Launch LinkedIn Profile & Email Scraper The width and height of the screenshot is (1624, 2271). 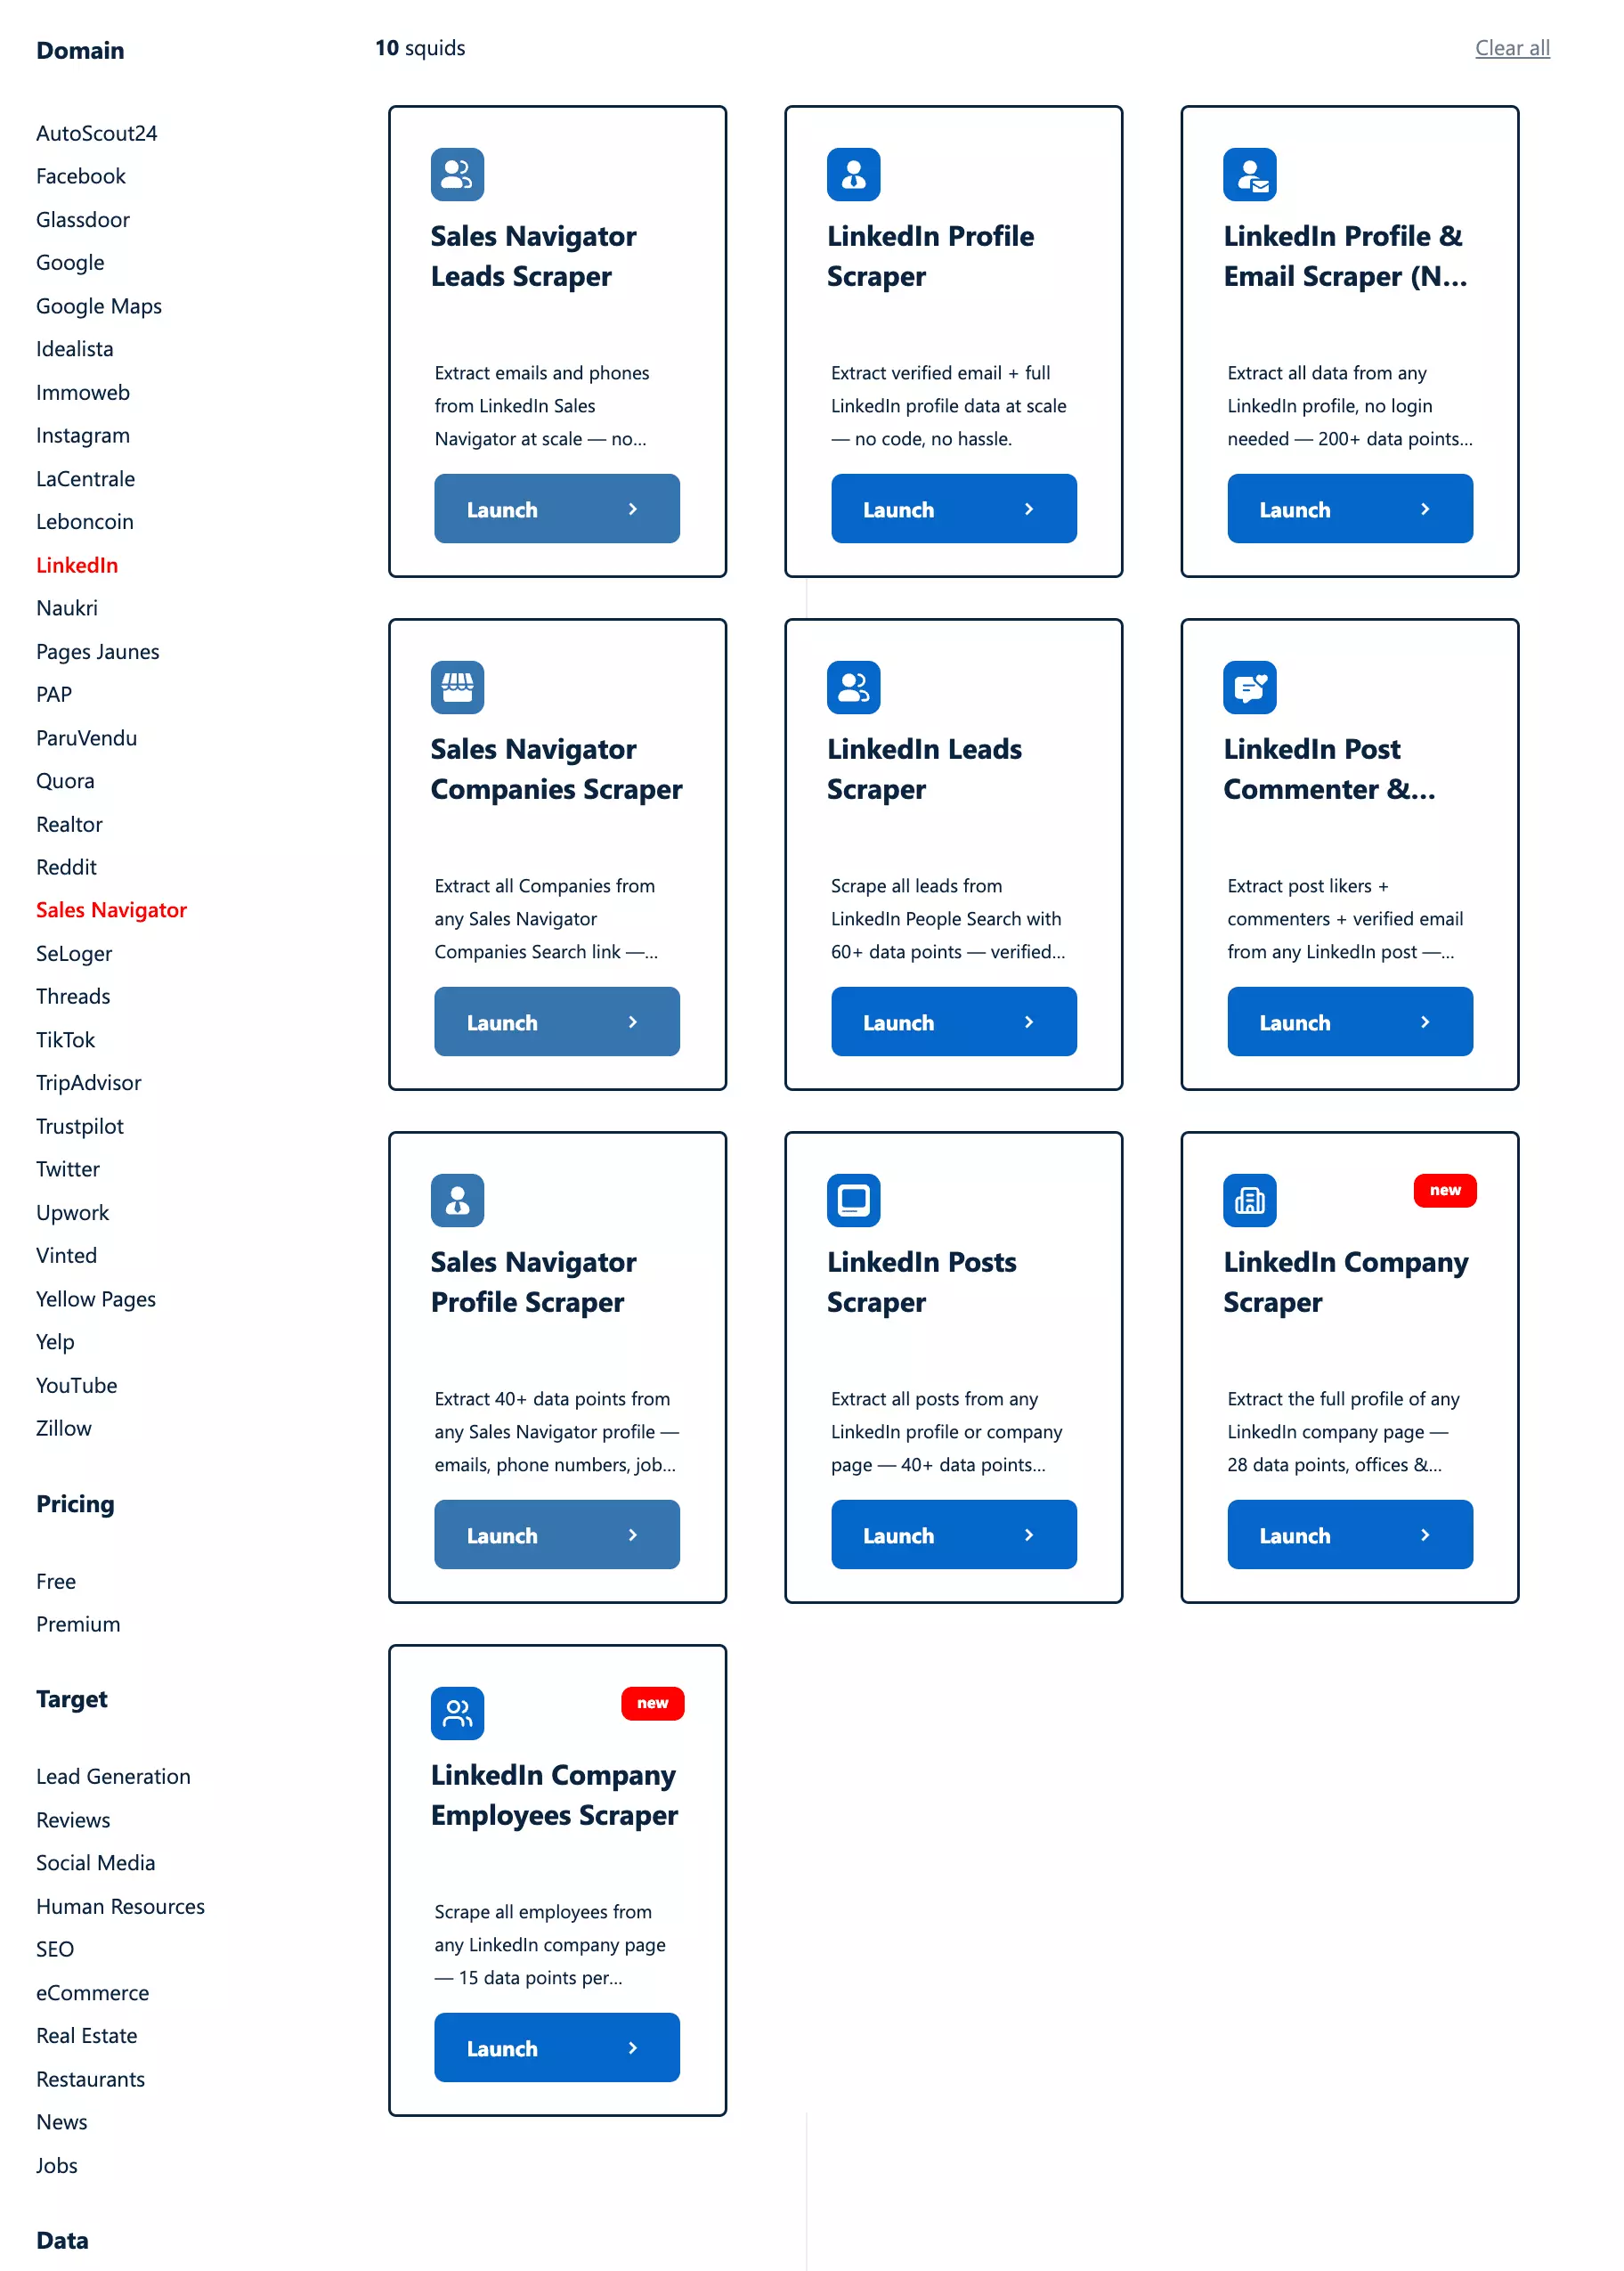click(1349, 509)
